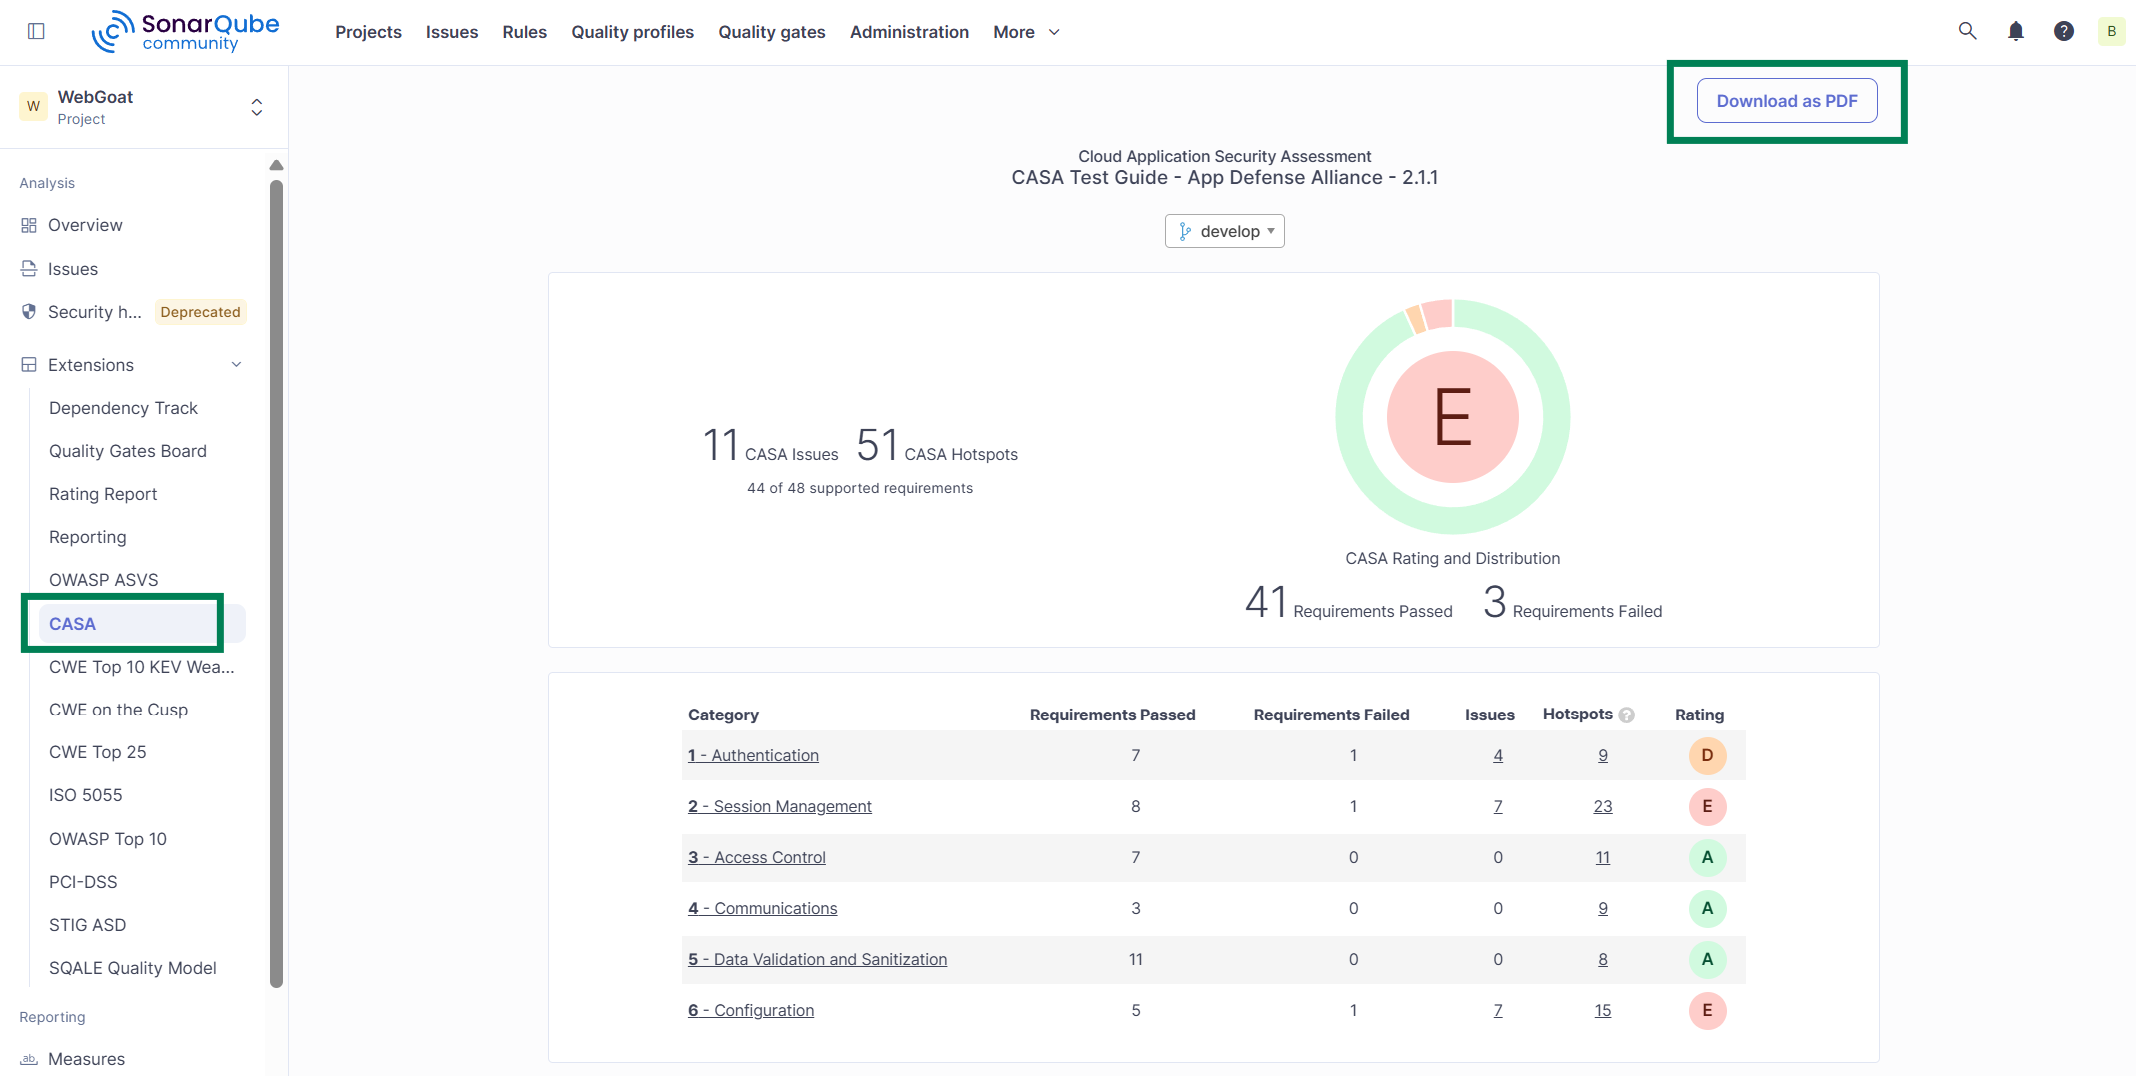
Task: Click the A rating badge for Communications
Action: (x=1707, y=908)
